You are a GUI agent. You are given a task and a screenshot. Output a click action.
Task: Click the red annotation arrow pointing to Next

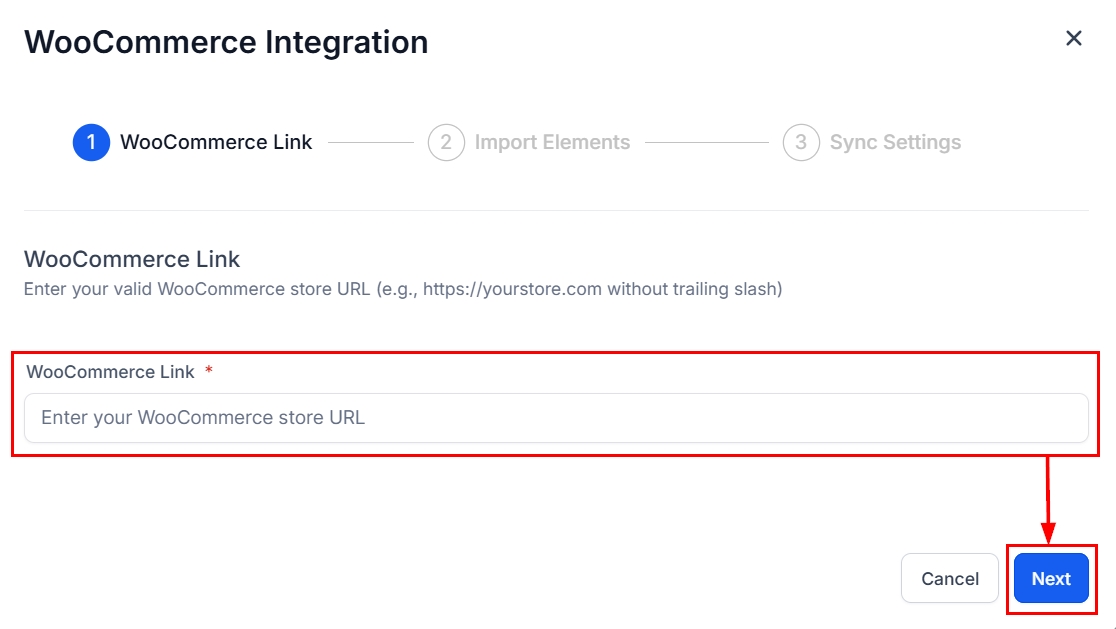(1047, 500)
